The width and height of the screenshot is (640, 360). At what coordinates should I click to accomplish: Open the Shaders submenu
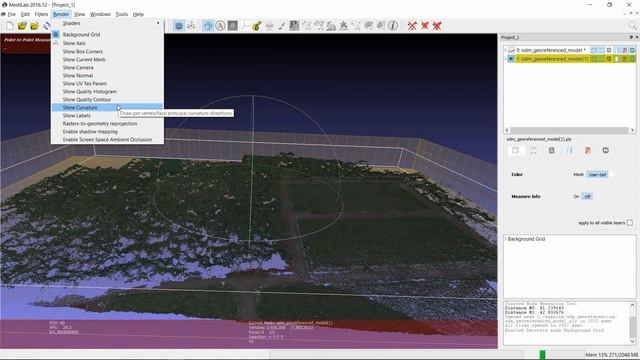(107, 23)
